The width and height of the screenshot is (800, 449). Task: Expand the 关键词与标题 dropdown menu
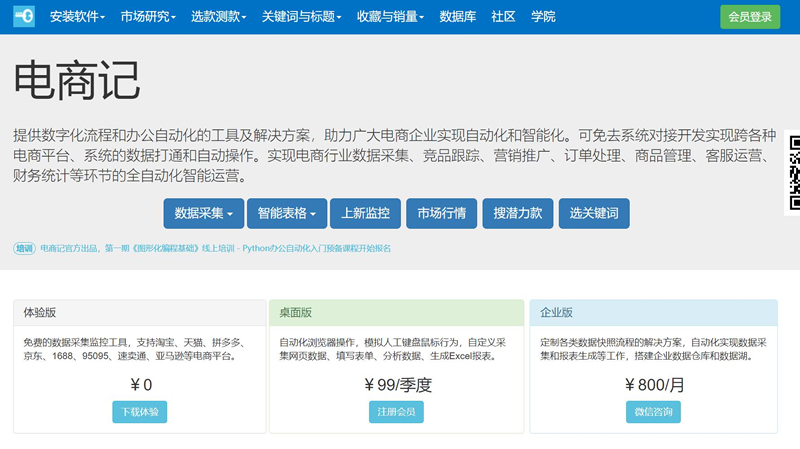click(302, 17)
